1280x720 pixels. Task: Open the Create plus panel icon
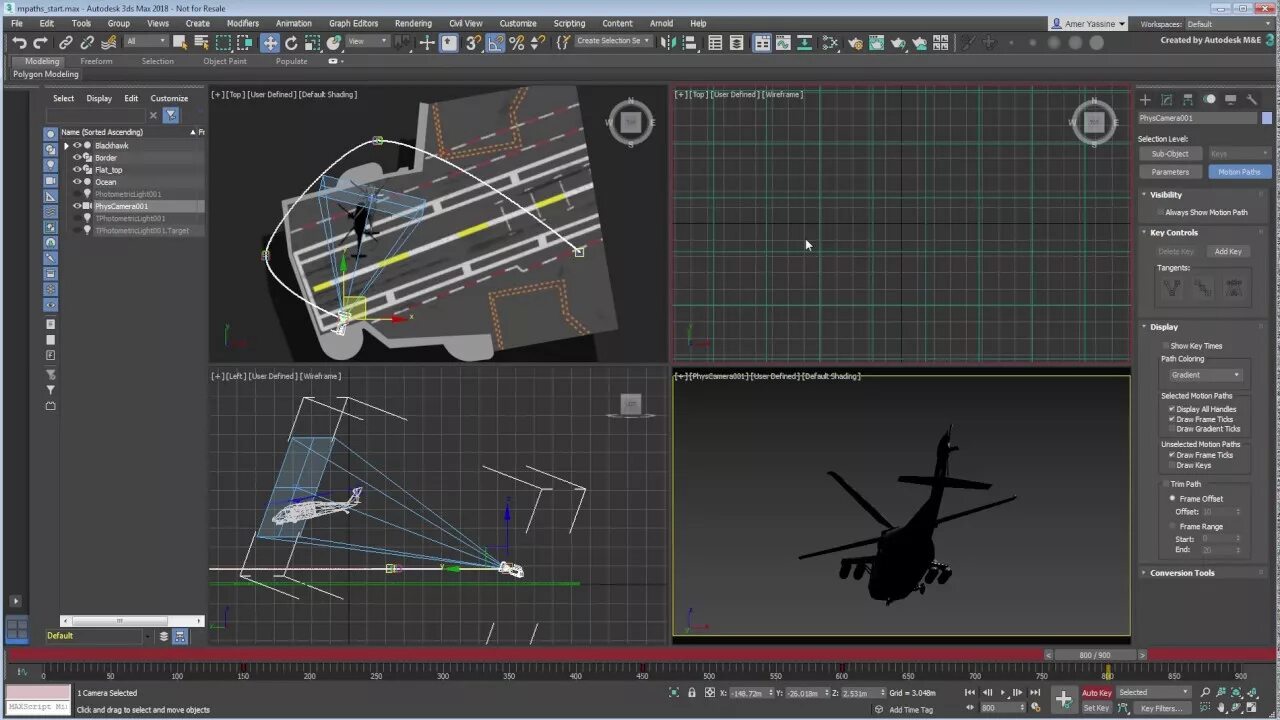pyautogui.click(x=1146, y=99)
